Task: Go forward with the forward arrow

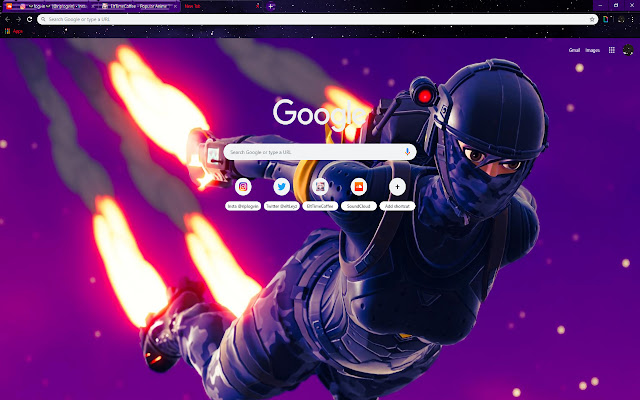Action: (x=18, y=19)
